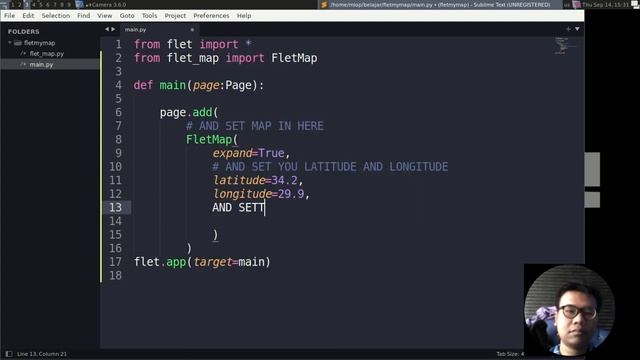This screenshot has height=360, width=640.
Task: Open the Project menu
Action: (x=175, y=16)
